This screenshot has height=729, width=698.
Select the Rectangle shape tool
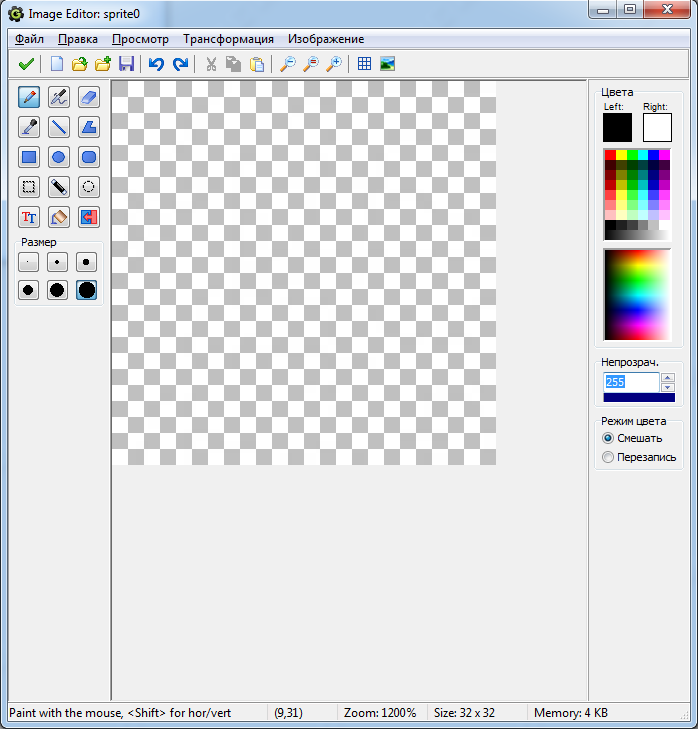click(x=29, y=157)
